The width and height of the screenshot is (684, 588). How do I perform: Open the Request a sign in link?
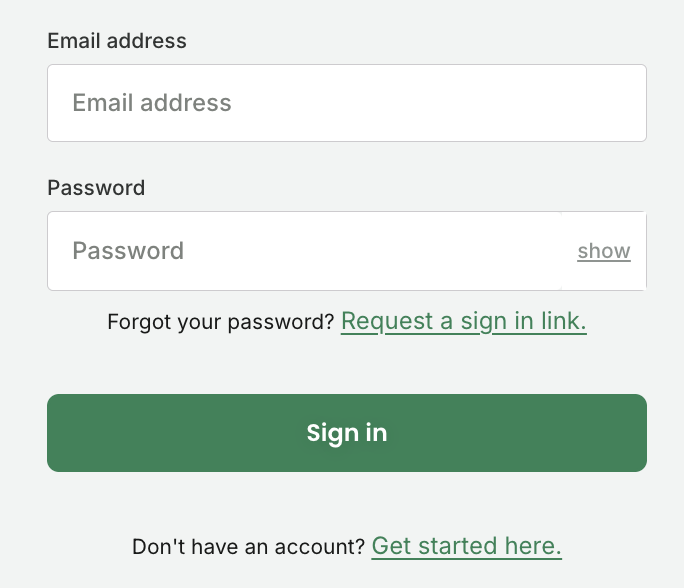click(x=463, y=321)
